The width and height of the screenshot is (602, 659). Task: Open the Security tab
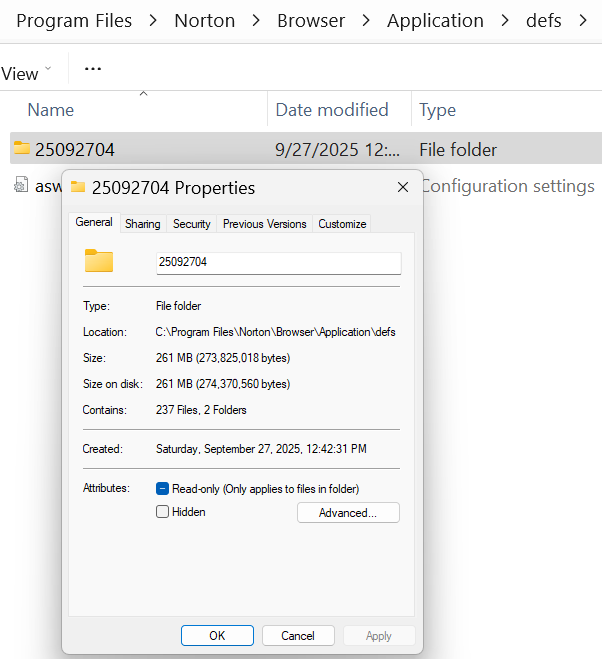[191, 224]
